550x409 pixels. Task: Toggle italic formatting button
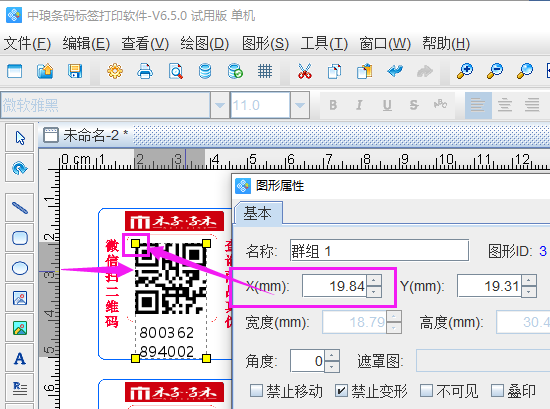click(x=359, y=105)
